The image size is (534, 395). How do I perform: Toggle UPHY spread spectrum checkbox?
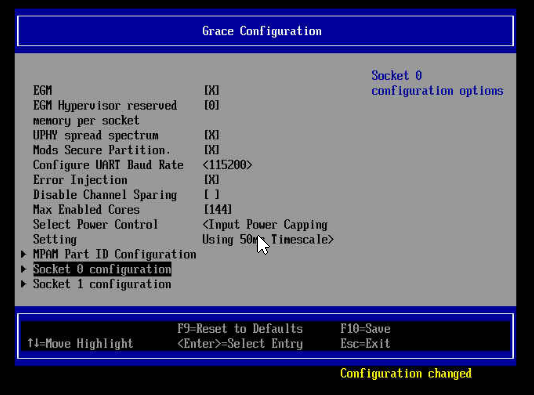point(211,135)
